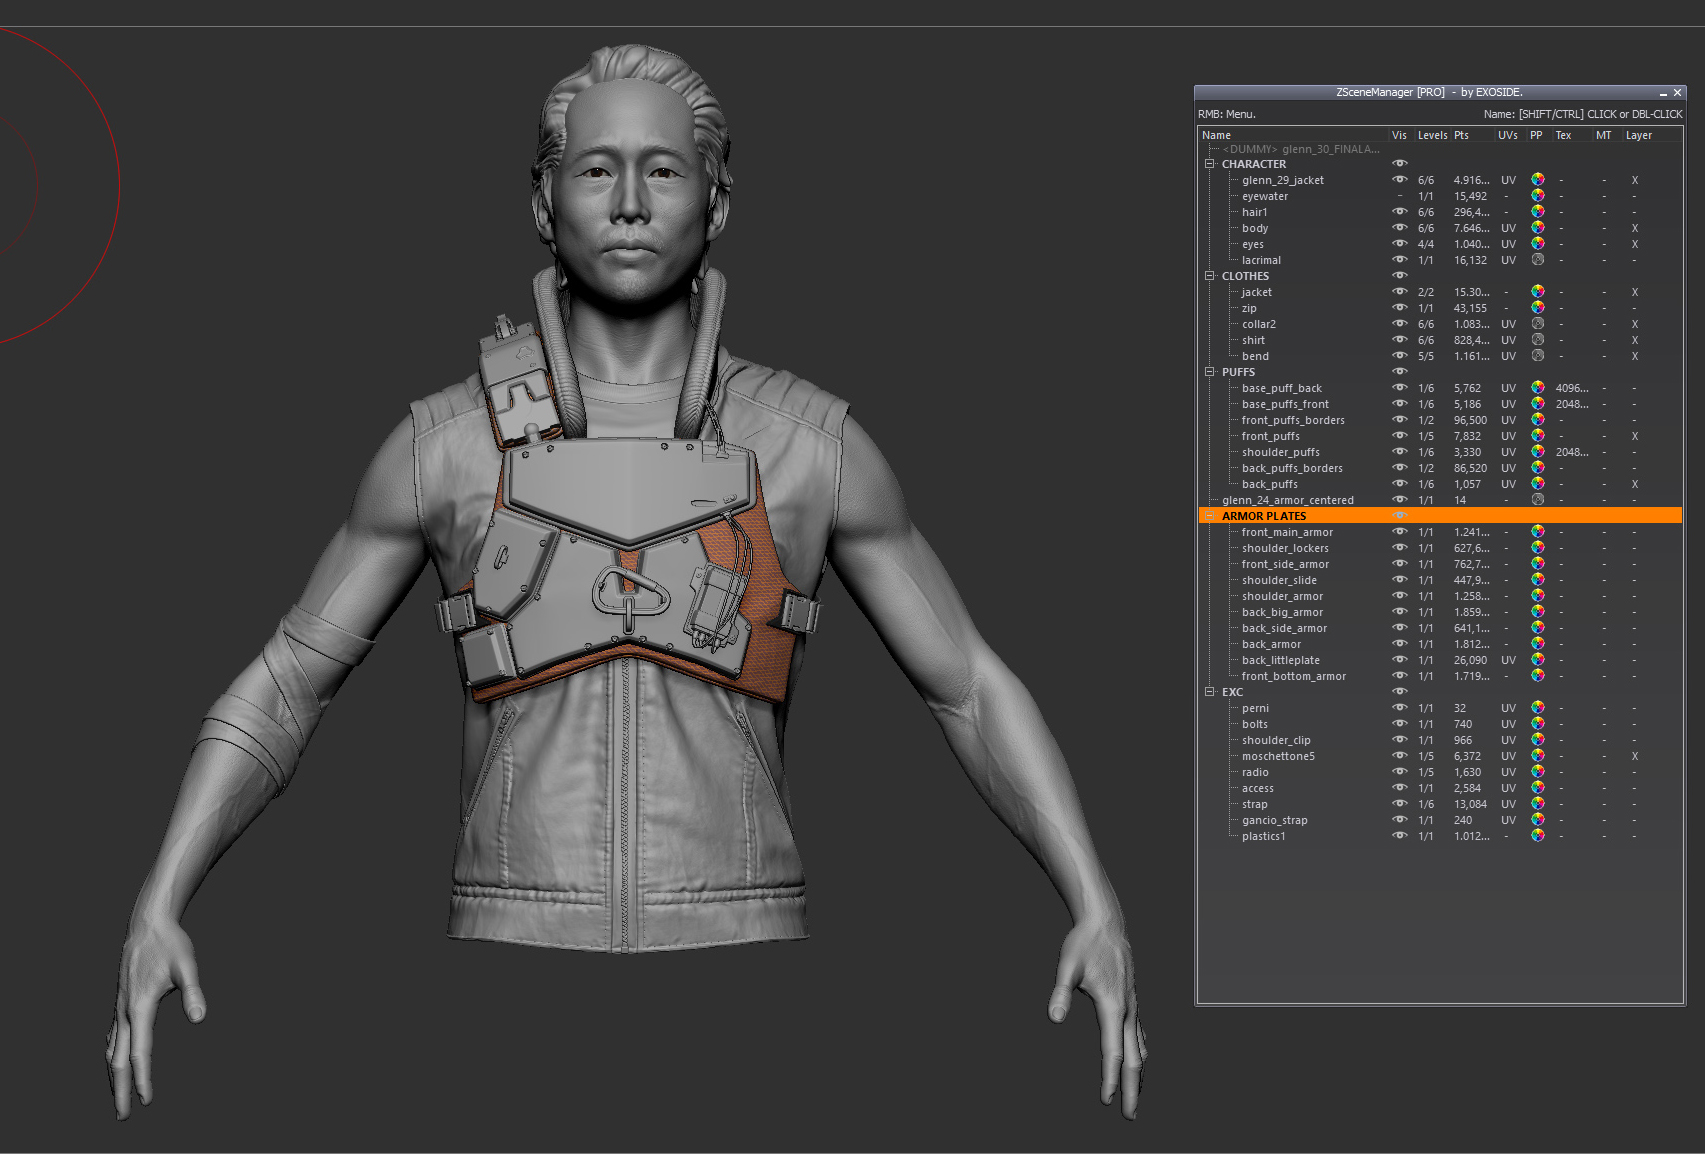Toggle visibility of shoulder_puffs

[x=1400, y=452]
